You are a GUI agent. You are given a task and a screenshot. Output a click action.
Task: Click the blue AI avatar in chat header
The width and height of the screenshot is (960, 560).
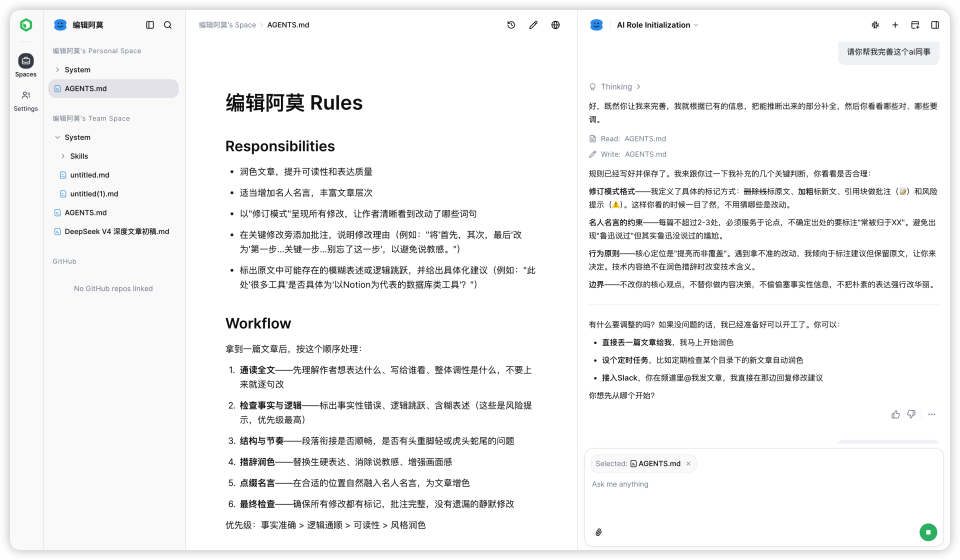[x=596, y=25]
